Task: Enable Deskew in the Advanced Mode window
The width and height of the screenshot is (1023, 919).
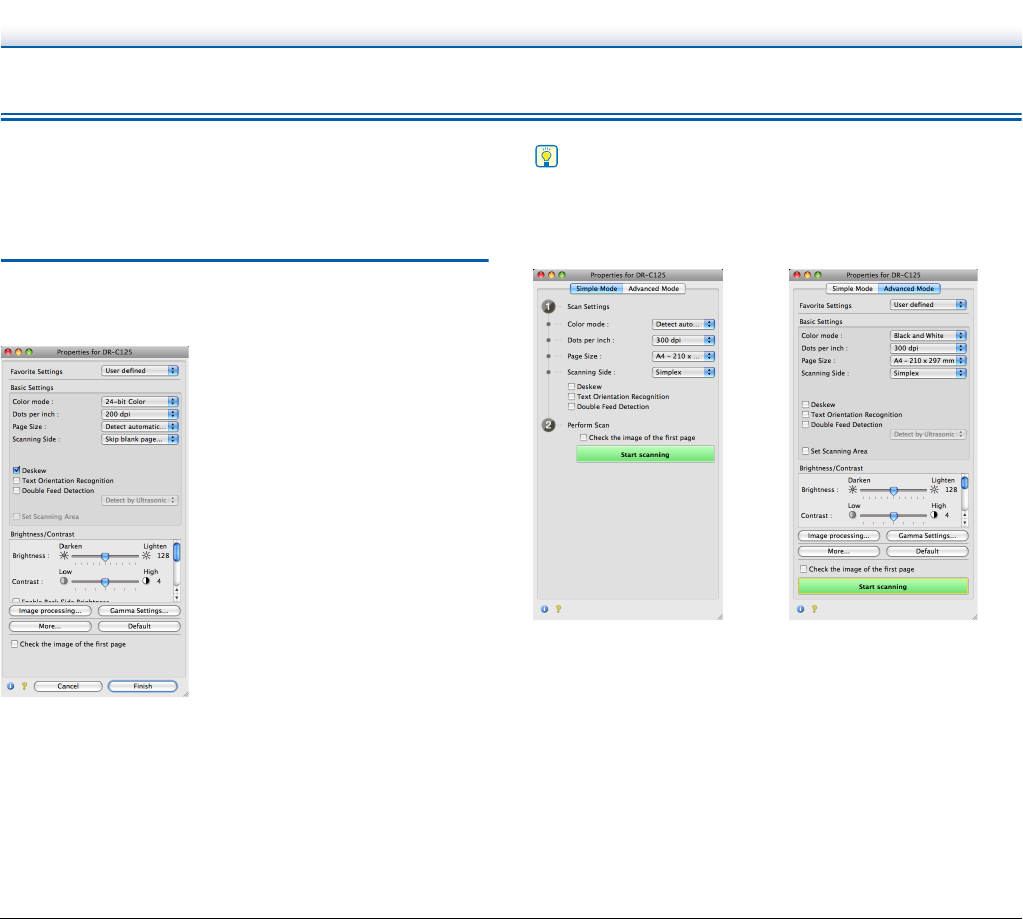Action: (805, 404)
